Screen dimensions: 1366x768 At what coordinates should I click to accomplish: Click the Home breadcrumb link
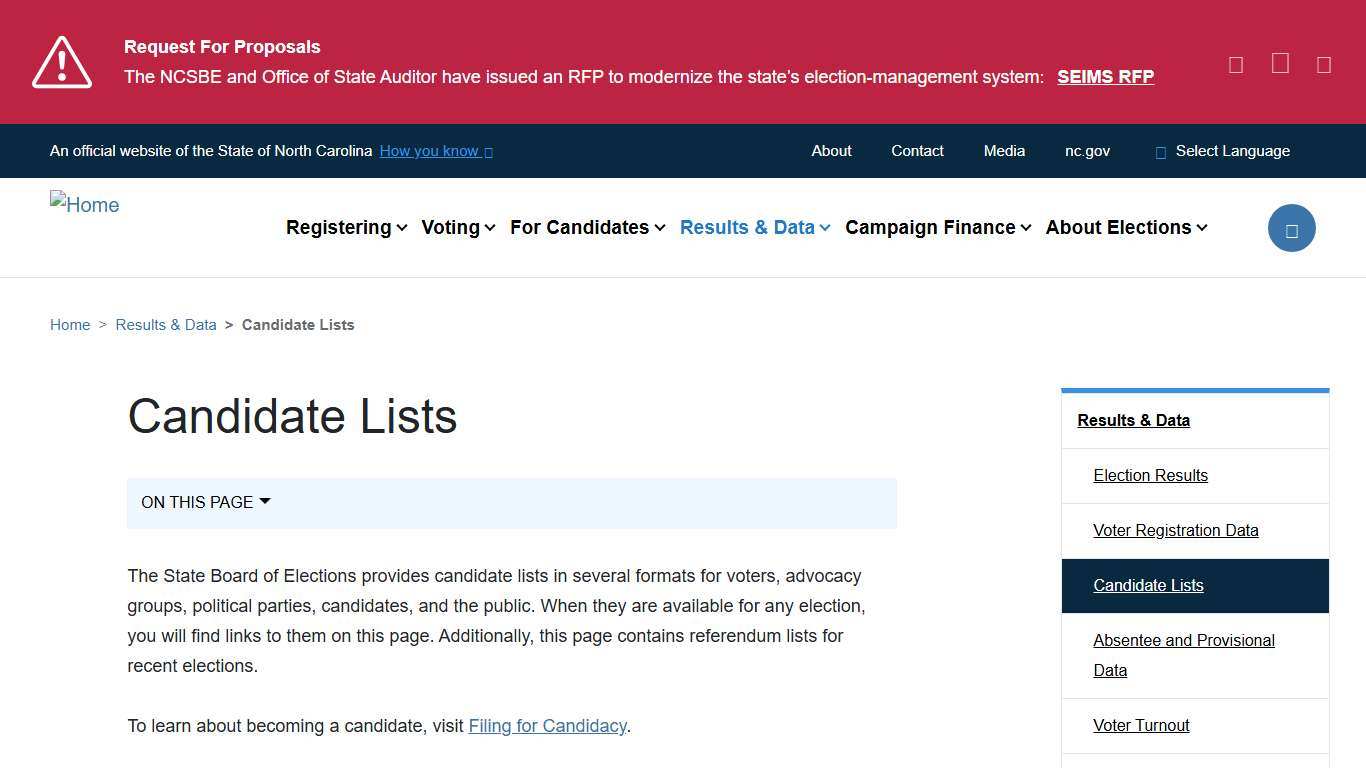pos(70,324)
